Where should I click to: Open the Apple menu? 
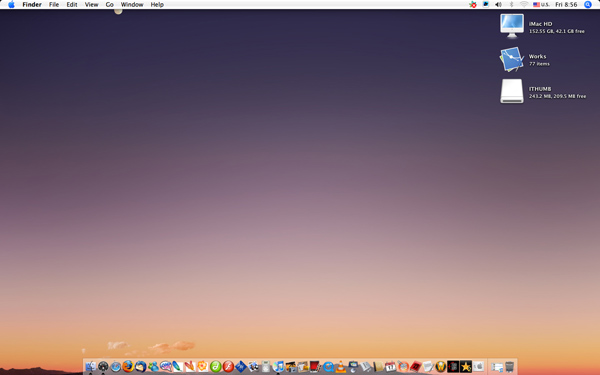click(11, 5)
